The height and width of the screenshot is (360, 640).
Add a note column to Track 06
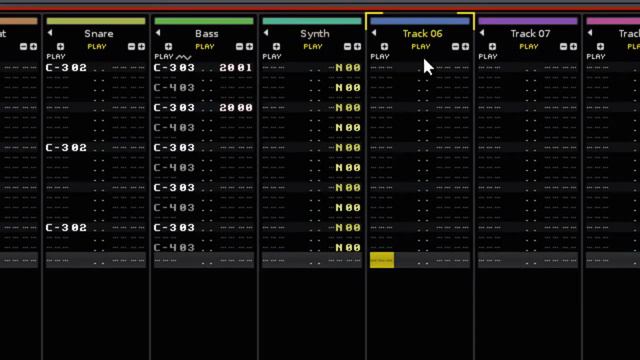(384, 47)
